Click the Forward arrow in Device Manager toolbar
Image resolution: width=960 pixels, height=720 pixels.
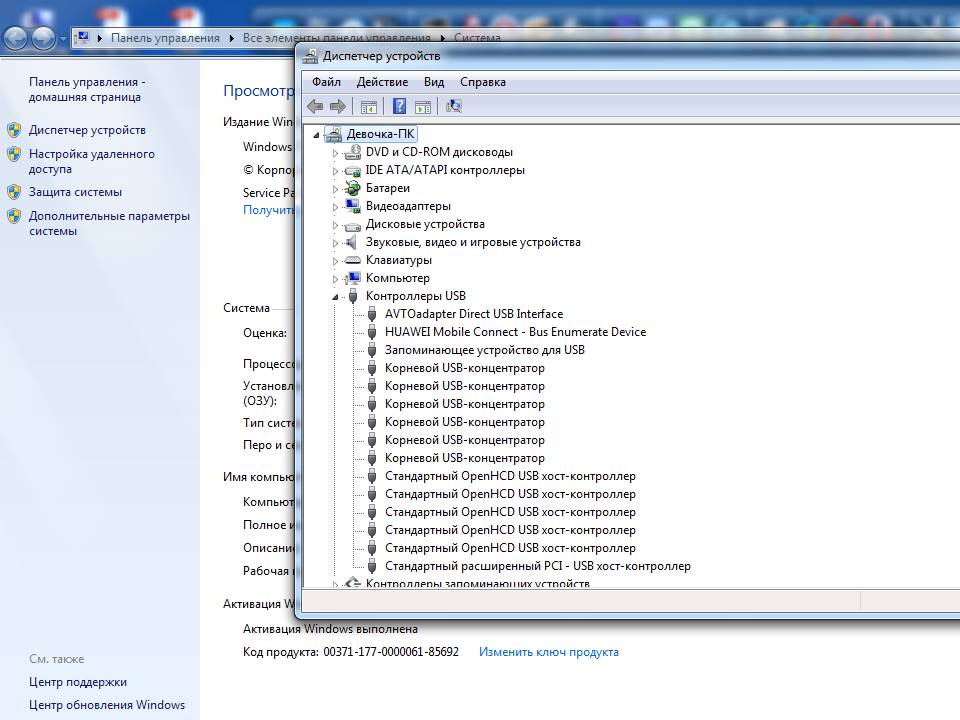pyautogui.click(x=338, y=106)
